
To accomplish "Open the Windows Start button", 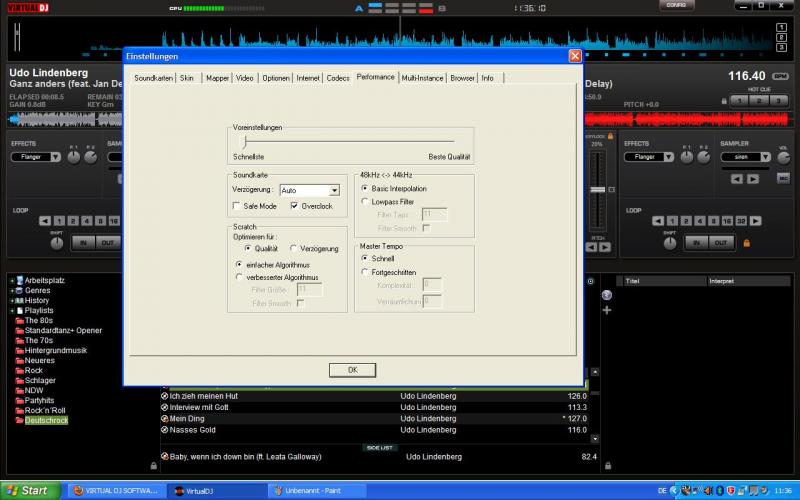I will [x=30, y=491].
